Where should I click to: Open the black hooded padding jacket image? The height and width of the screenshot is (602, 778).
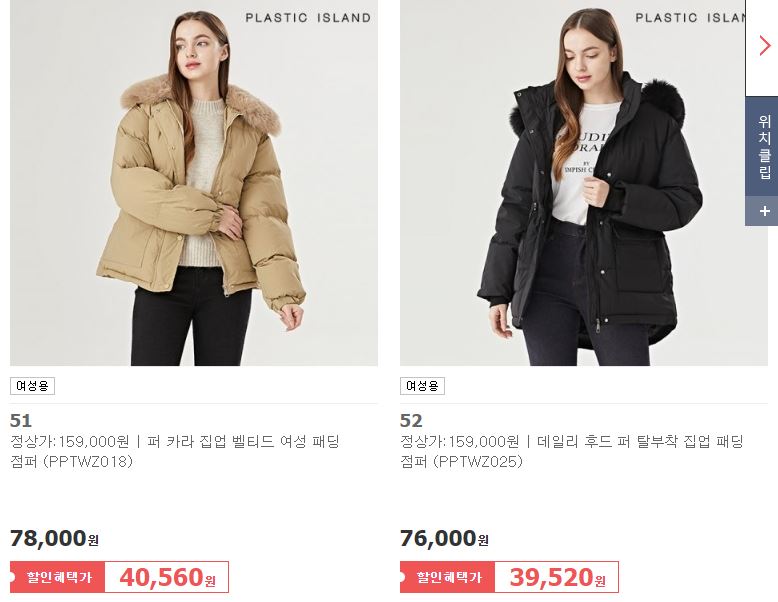pyautogui.click(x=584, y=183)
